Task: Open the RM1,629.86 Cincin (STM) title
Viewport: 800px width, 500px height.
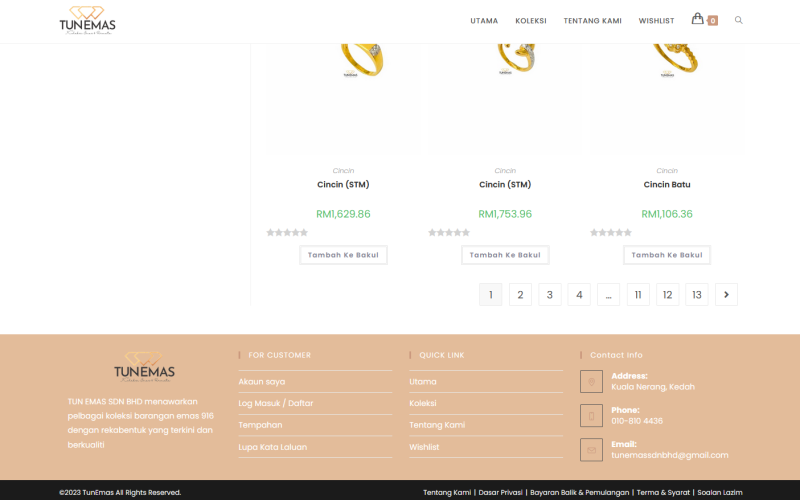Action: [x=343, y=185]
